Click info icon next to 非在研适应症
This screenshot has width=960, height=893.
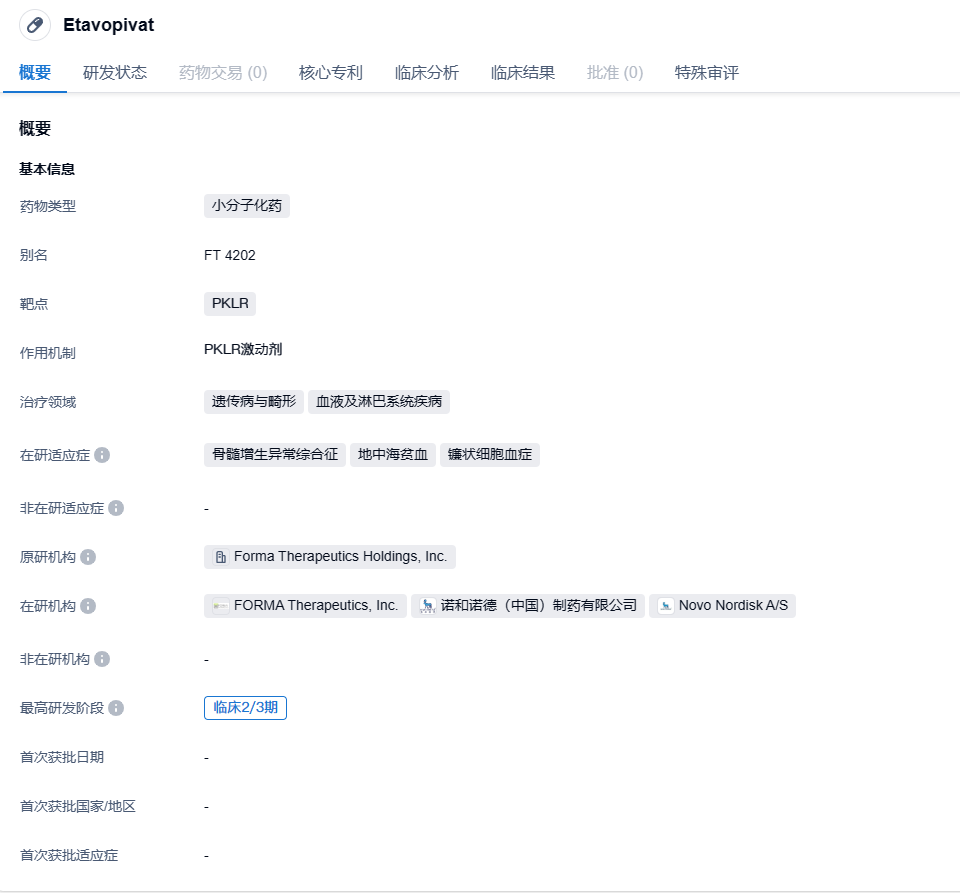(x=116, y=508)
